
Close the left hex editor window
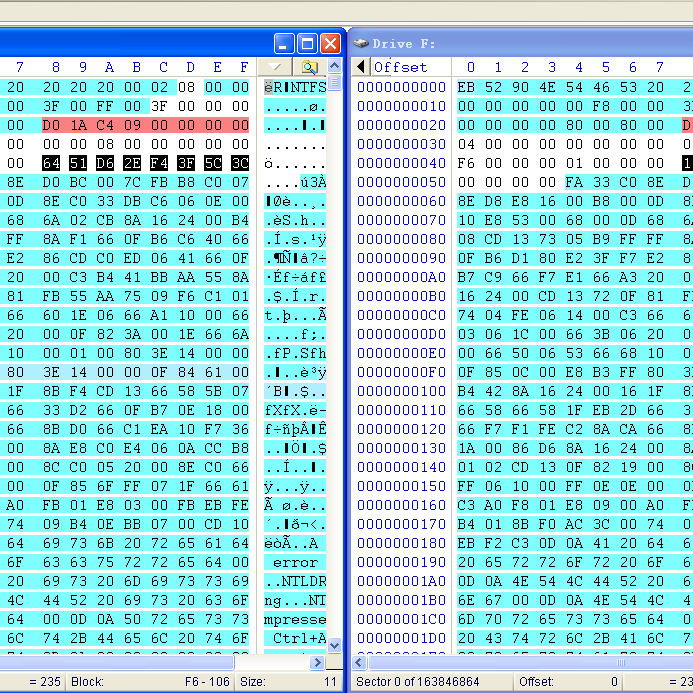coord(329,43)
